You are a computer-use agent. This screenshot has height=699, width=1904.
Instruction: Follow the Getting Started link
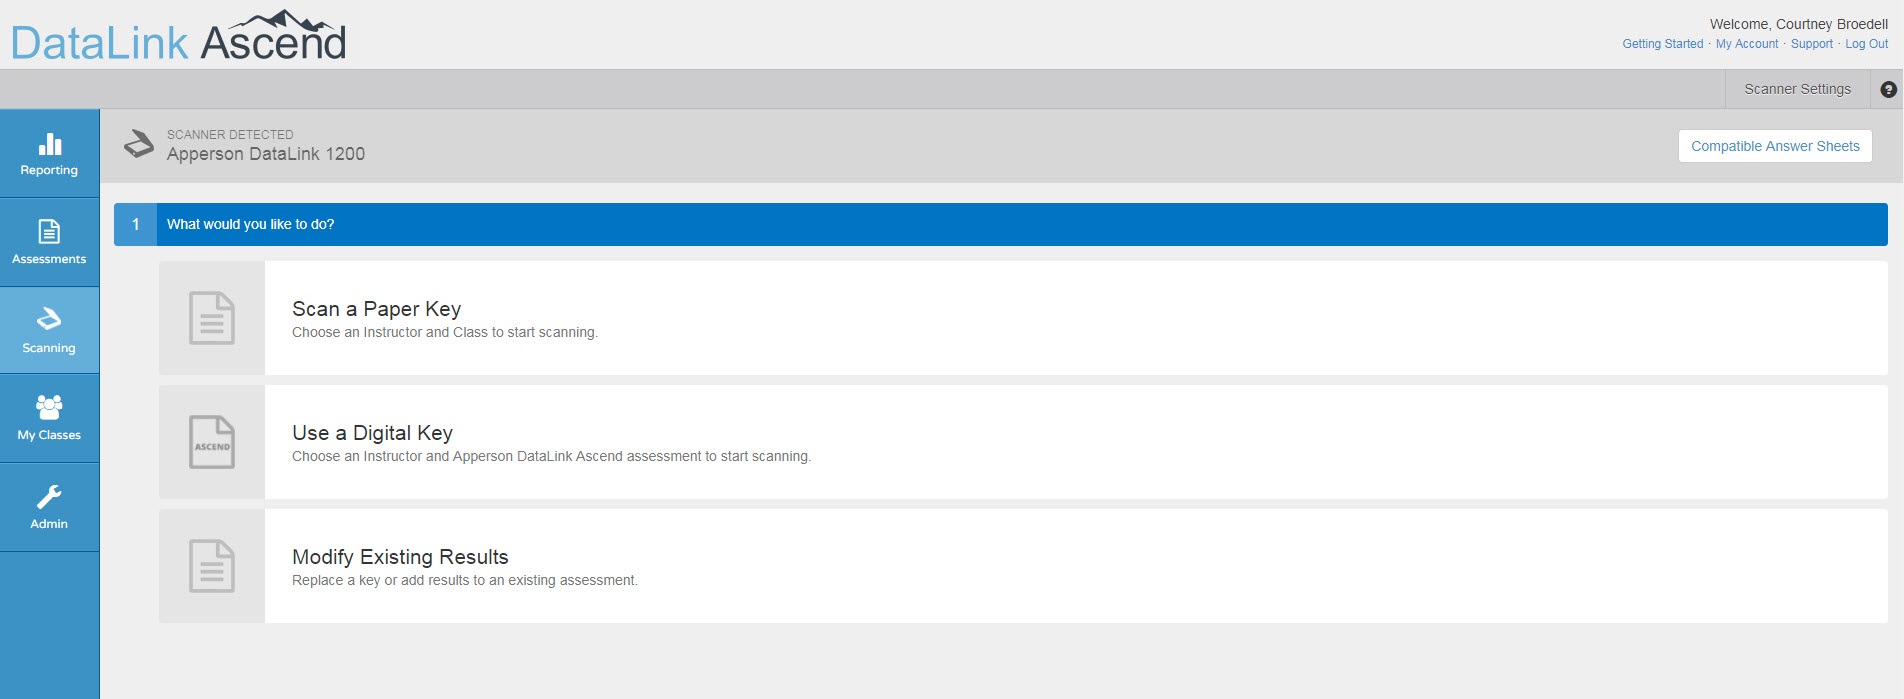click(x=1662, y=44)
